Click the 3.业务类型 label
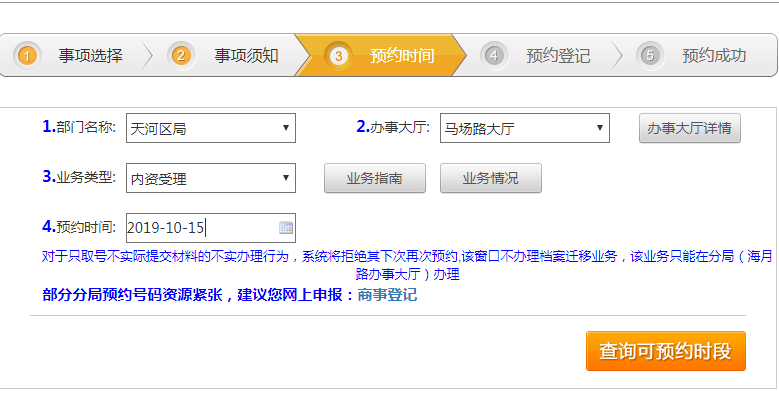Image resolution: width=779 pixels, height=412 pixels. (x=79, y=177)
